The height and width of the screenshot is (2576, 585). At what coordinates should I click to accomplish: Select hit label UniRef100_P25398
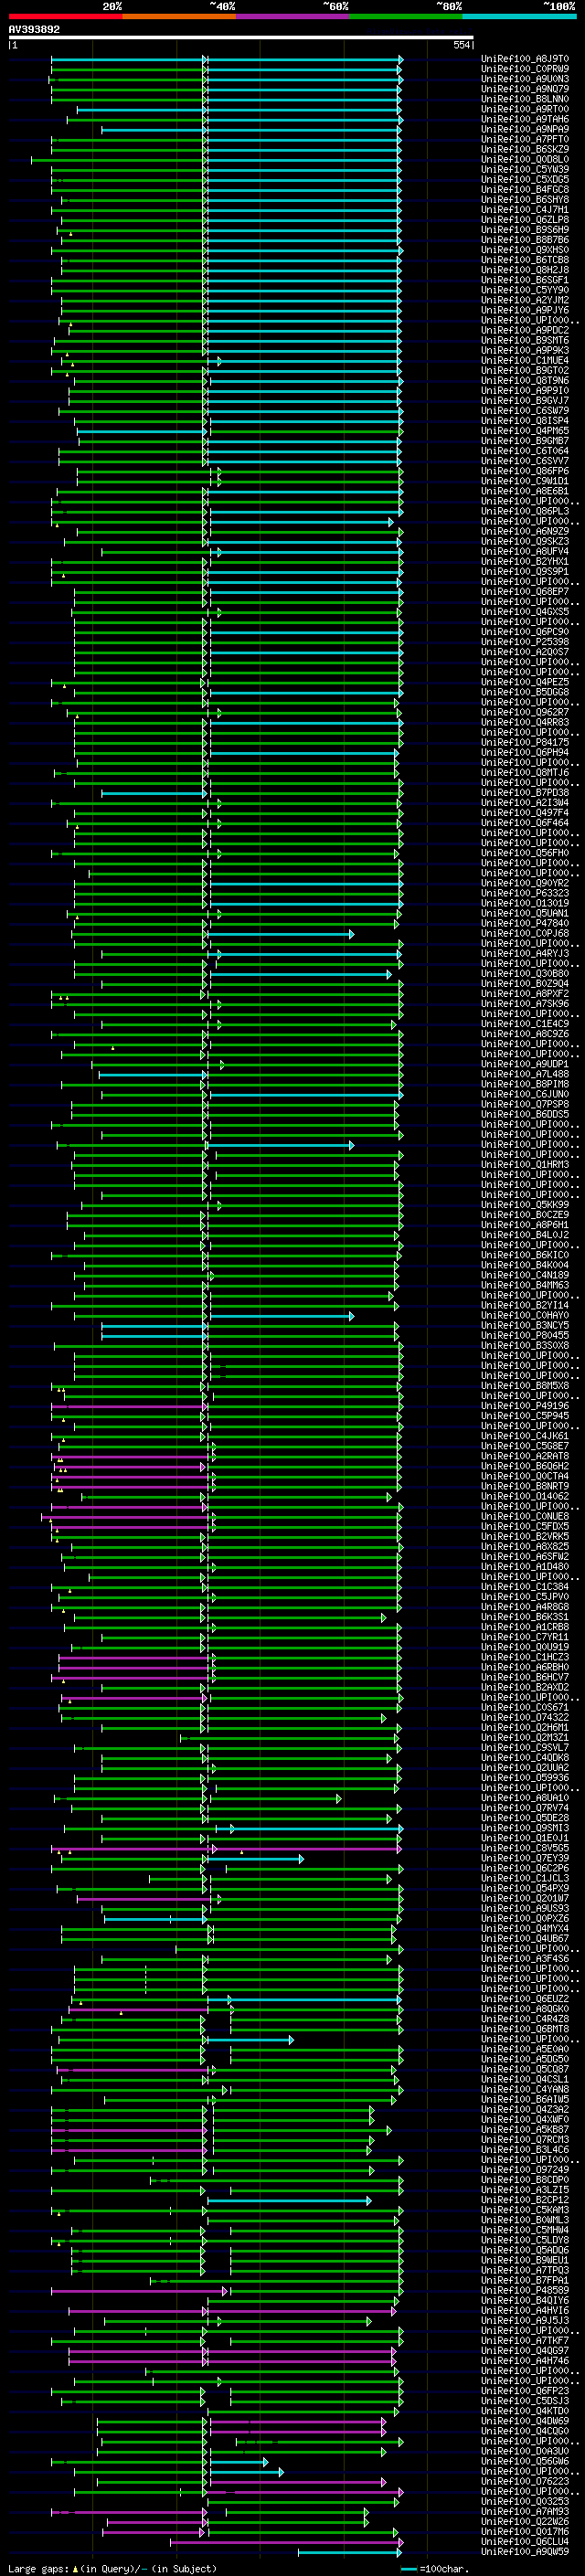coord(525,642)
